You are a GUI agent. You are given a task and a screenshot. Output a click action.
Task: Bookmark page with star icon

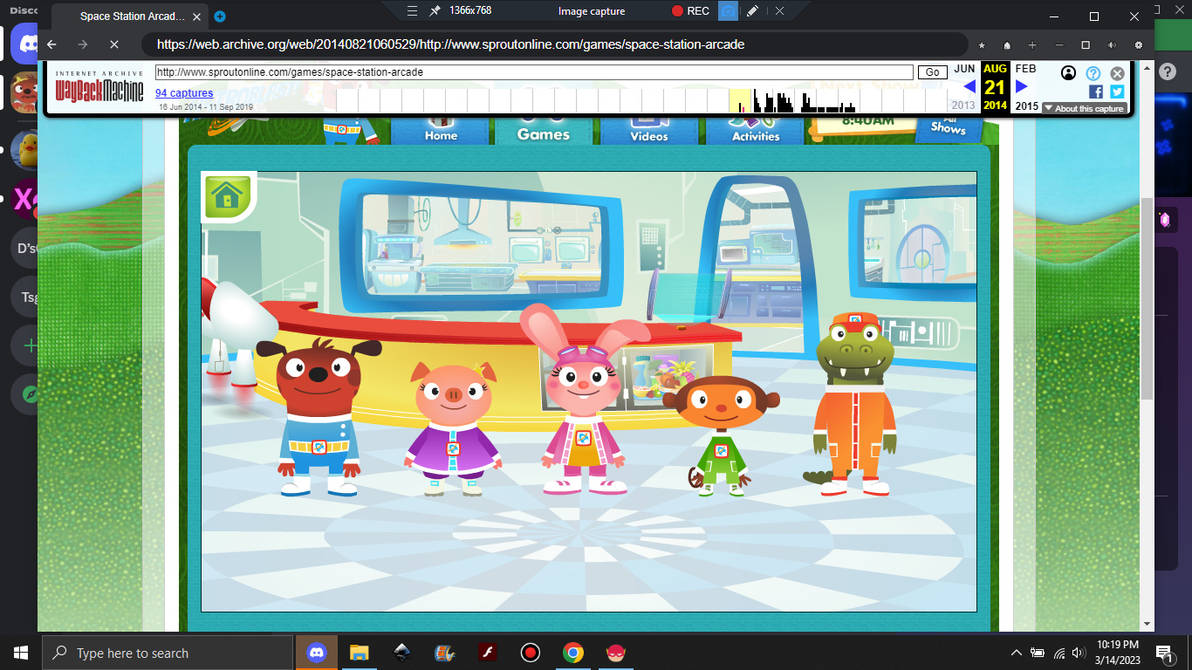pos(981,45)
